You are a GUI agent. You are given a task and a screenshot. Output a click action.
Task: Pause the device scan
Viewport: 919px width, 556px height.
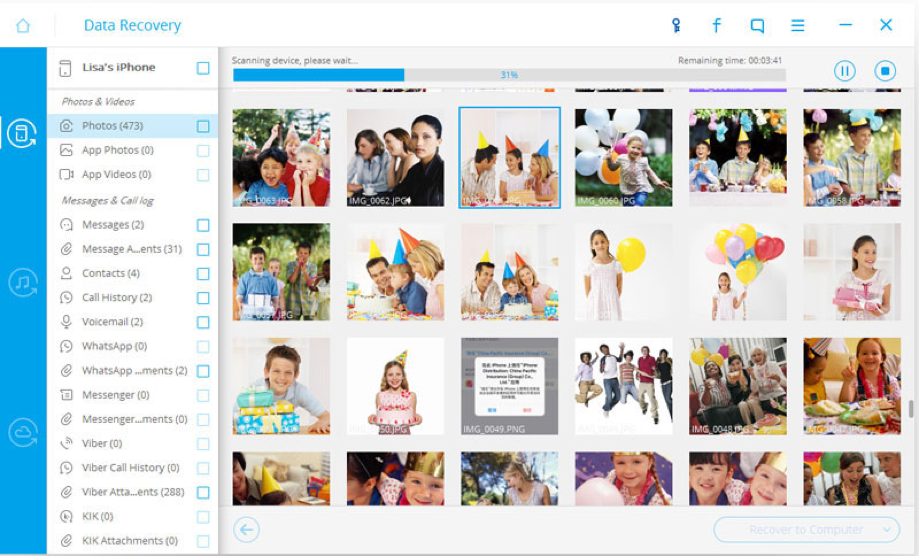point(845,71)
